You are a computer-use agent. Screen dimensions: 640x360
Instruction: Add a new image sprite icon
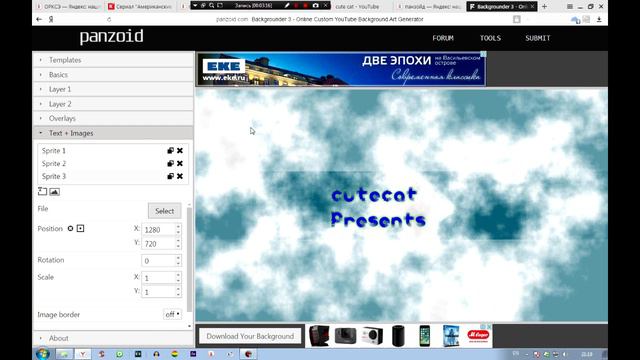(54, 191)
